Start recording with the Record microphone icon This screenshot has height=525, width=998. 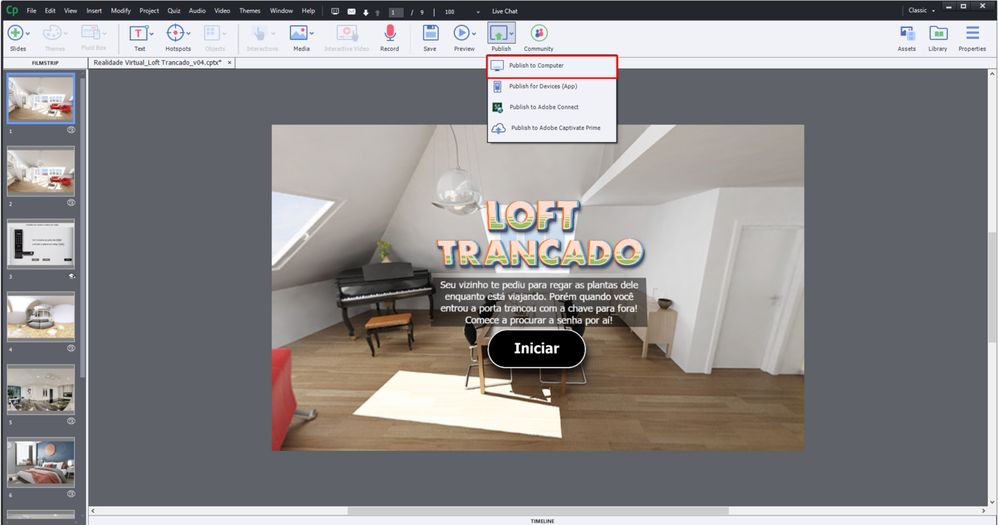point(389,33)
